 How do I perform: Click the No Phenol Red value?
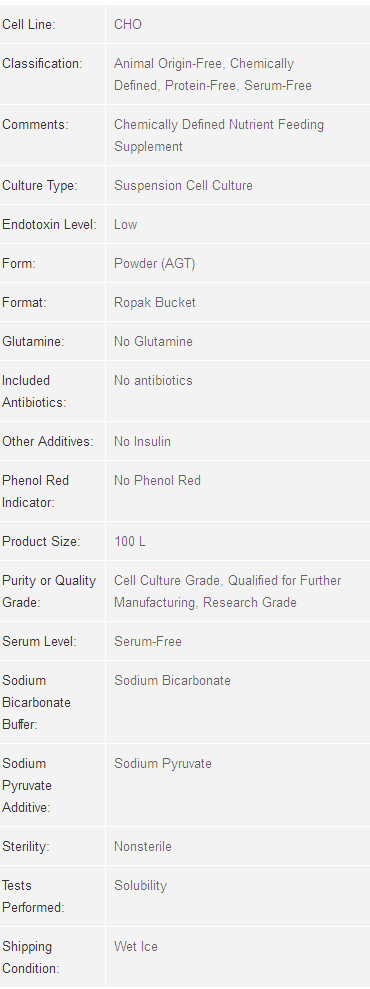pyautogui.click(x=157, y=481)
